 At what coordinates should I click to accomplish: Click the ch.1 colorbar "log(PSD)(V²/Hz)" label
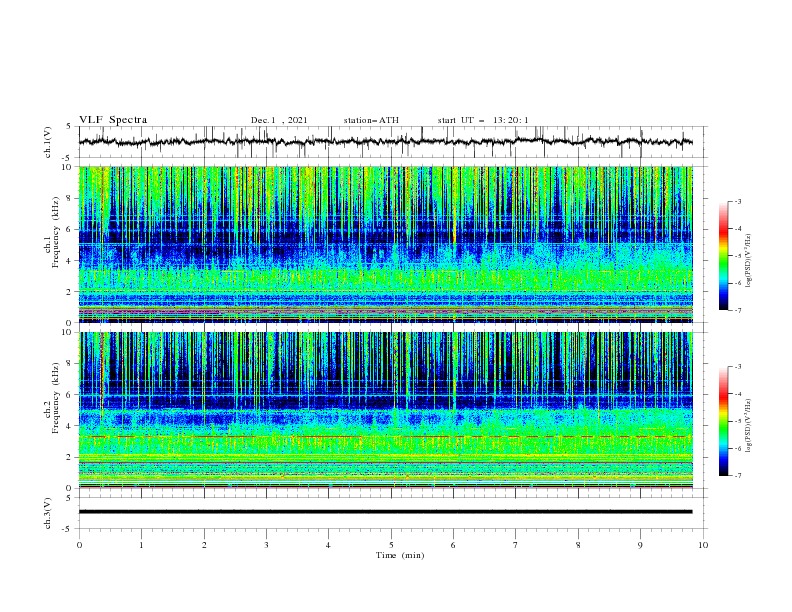[x=749, y=261]
